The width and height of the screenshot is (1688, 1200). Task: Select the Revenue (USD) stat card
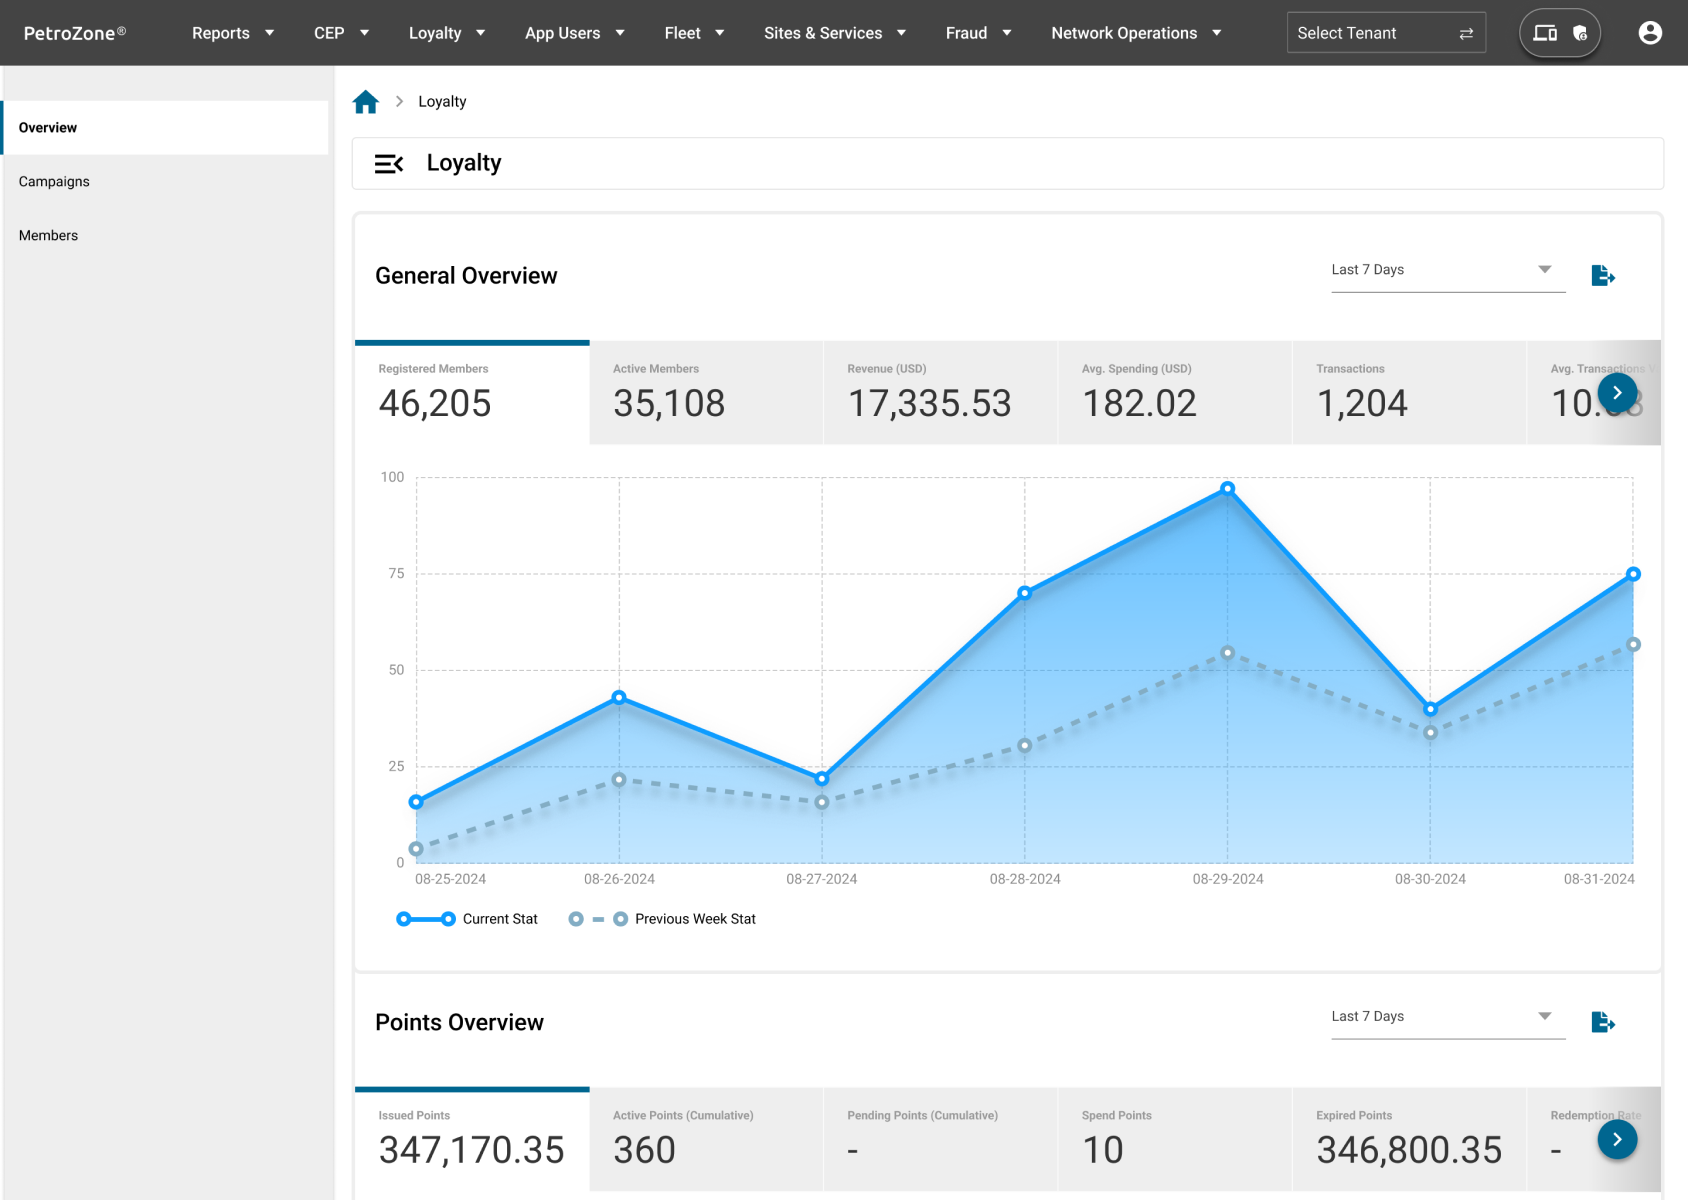939,393
